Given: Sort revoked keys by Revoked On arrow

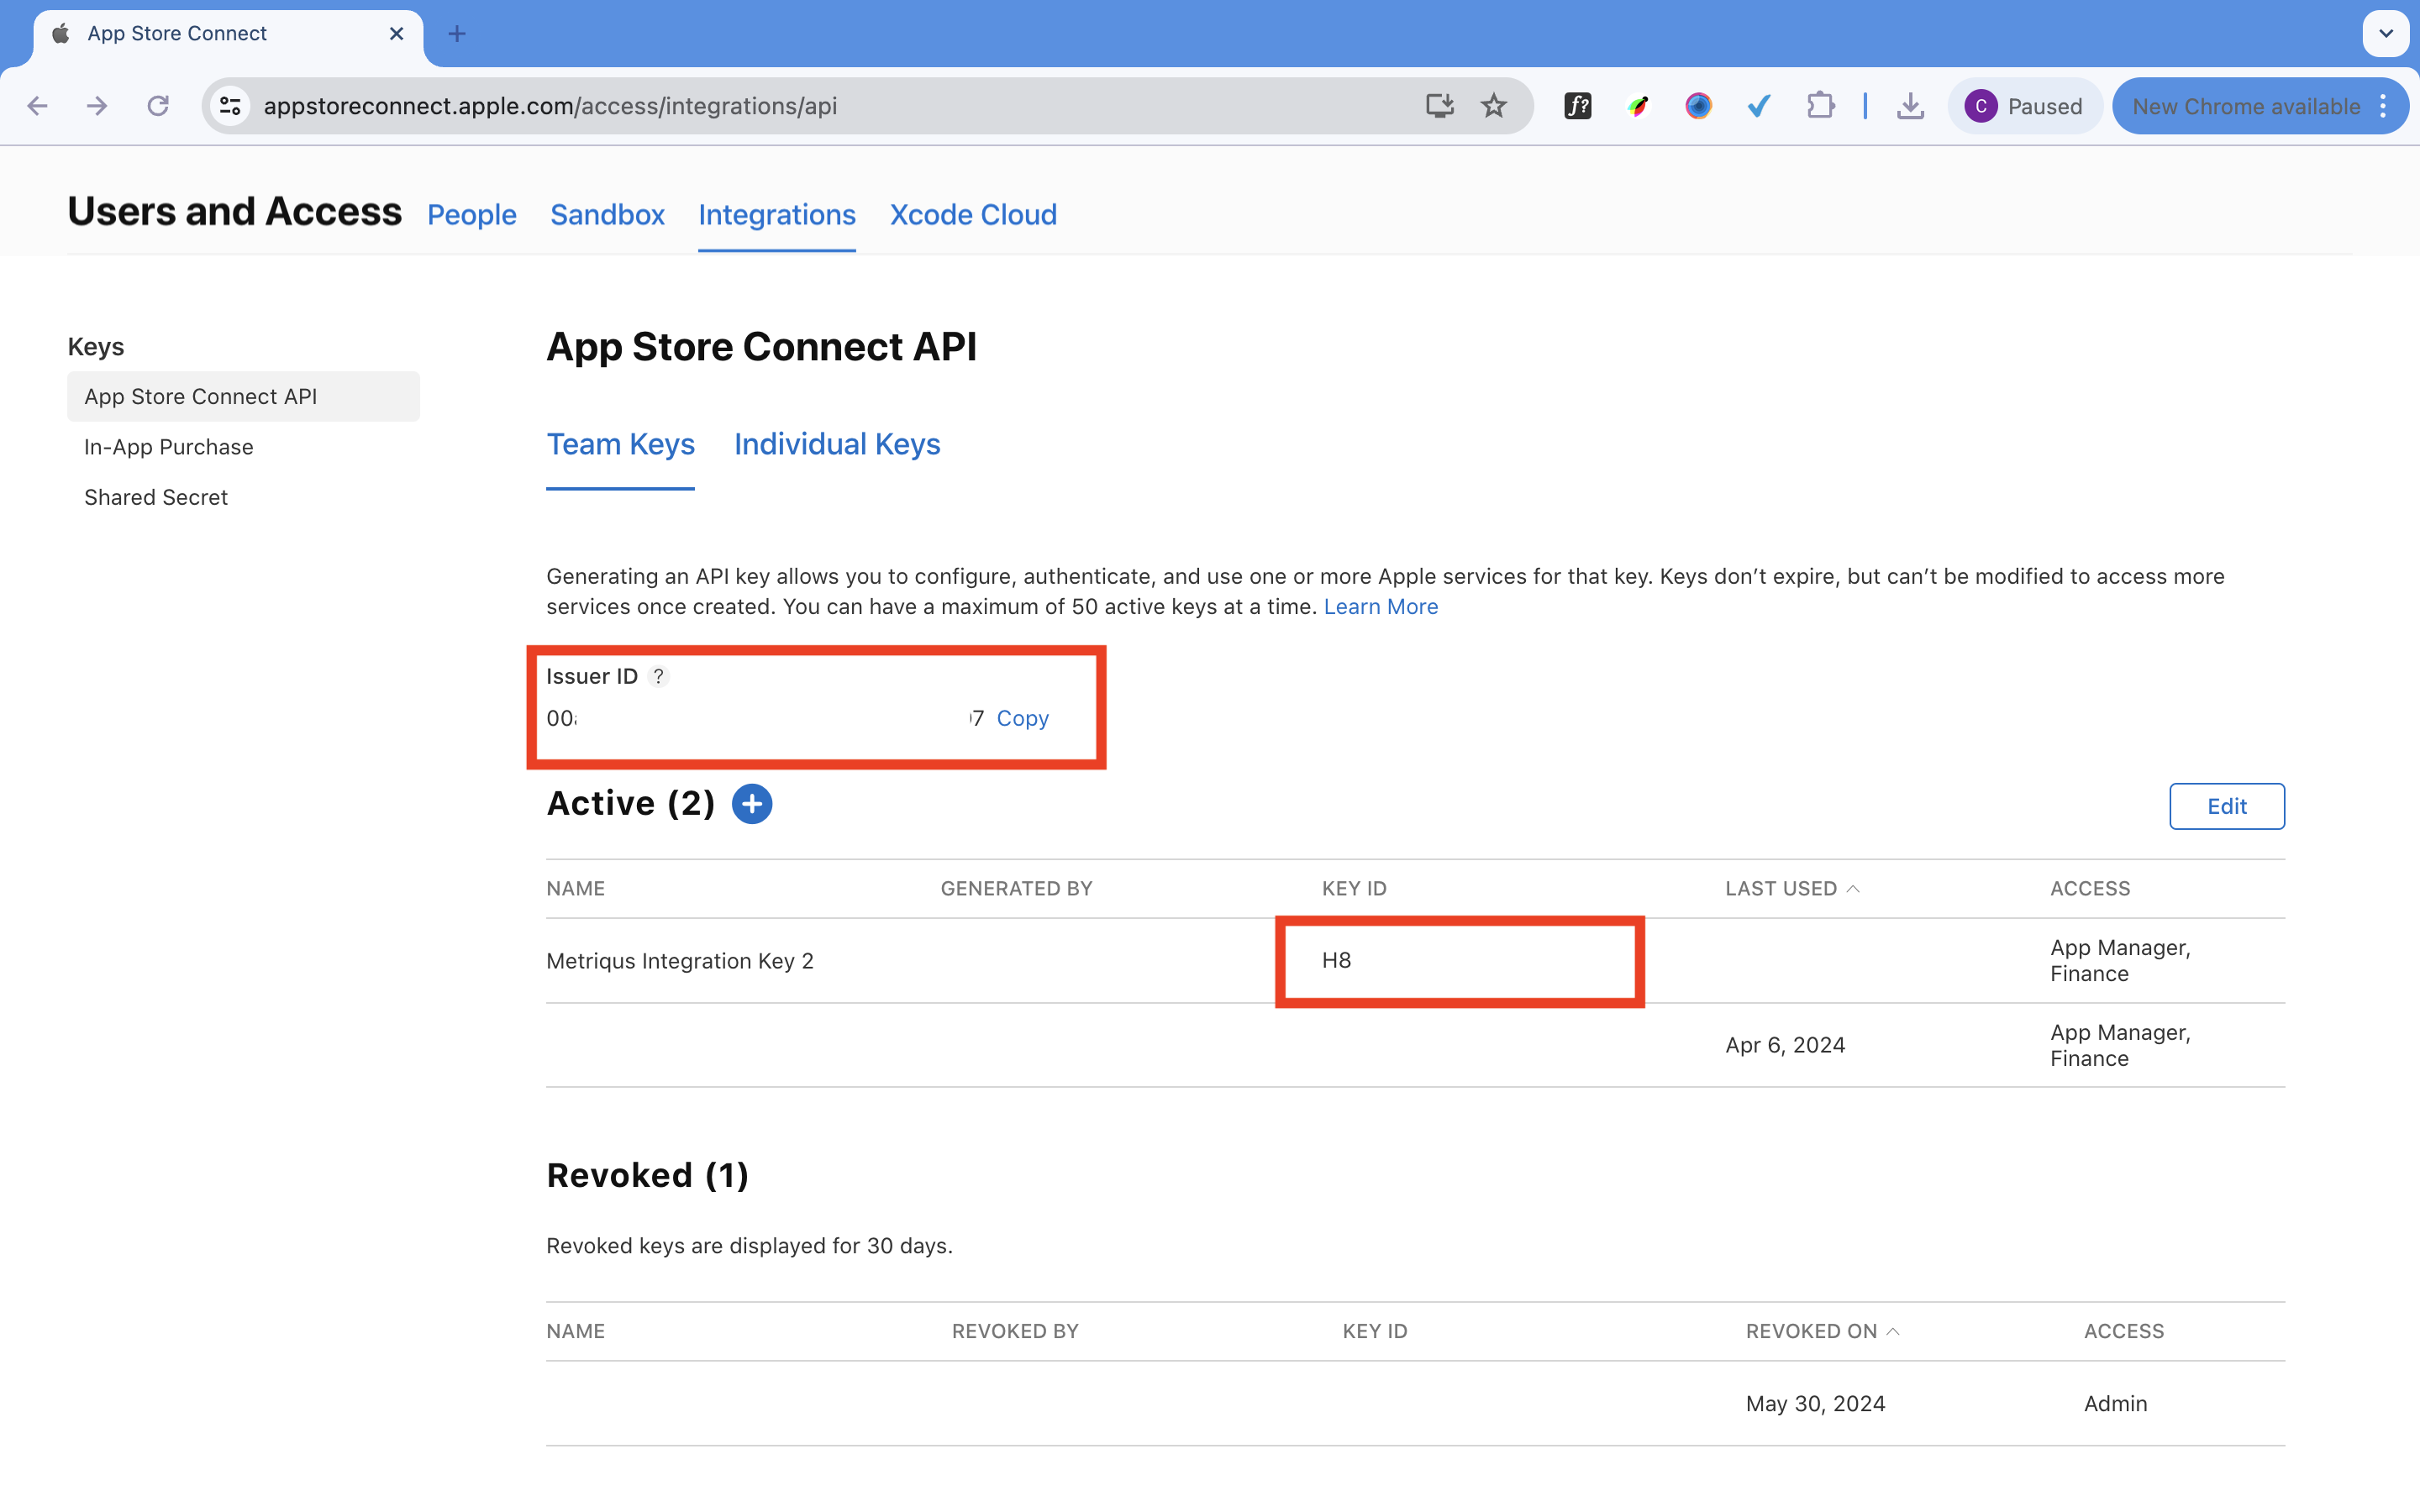Looking at the screenshot, I should click(x=1893, y=1331).
